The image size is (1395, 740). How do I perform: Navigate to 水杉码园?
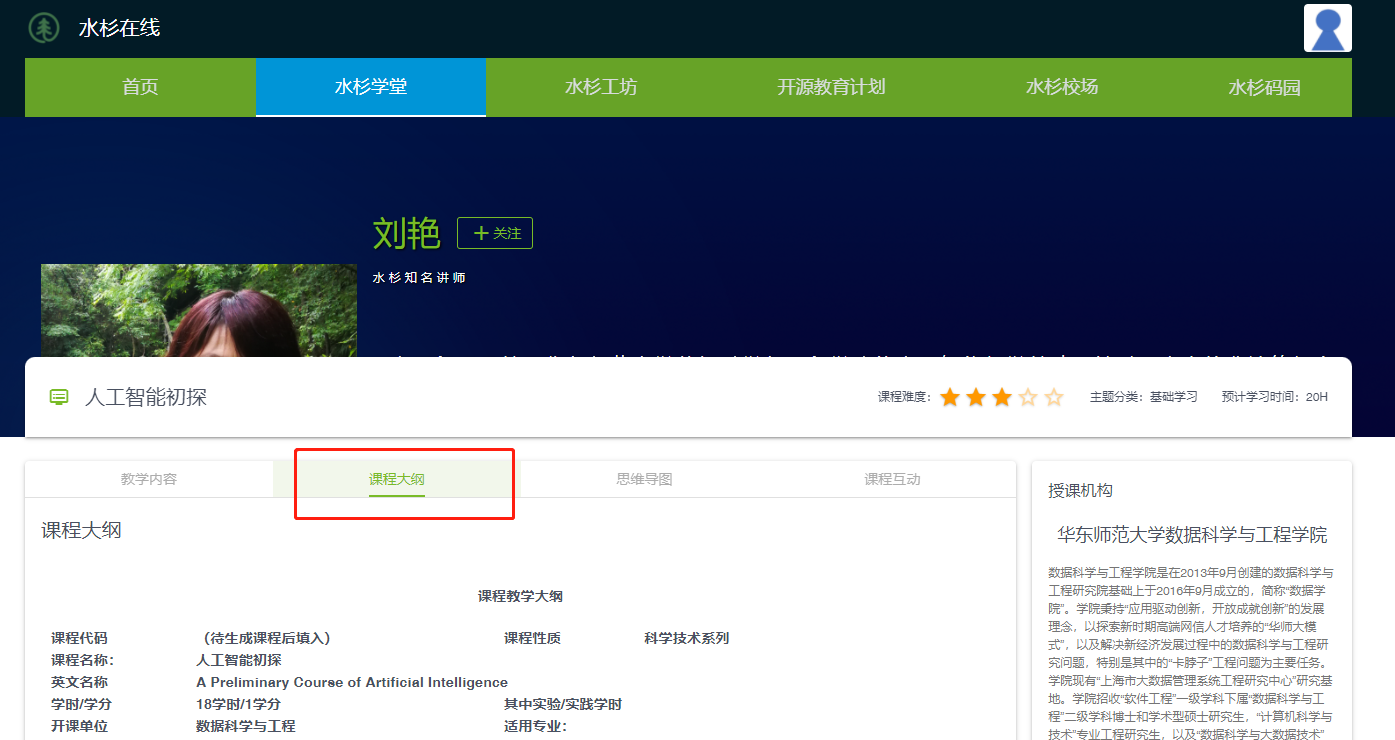tap(1264, 87)
